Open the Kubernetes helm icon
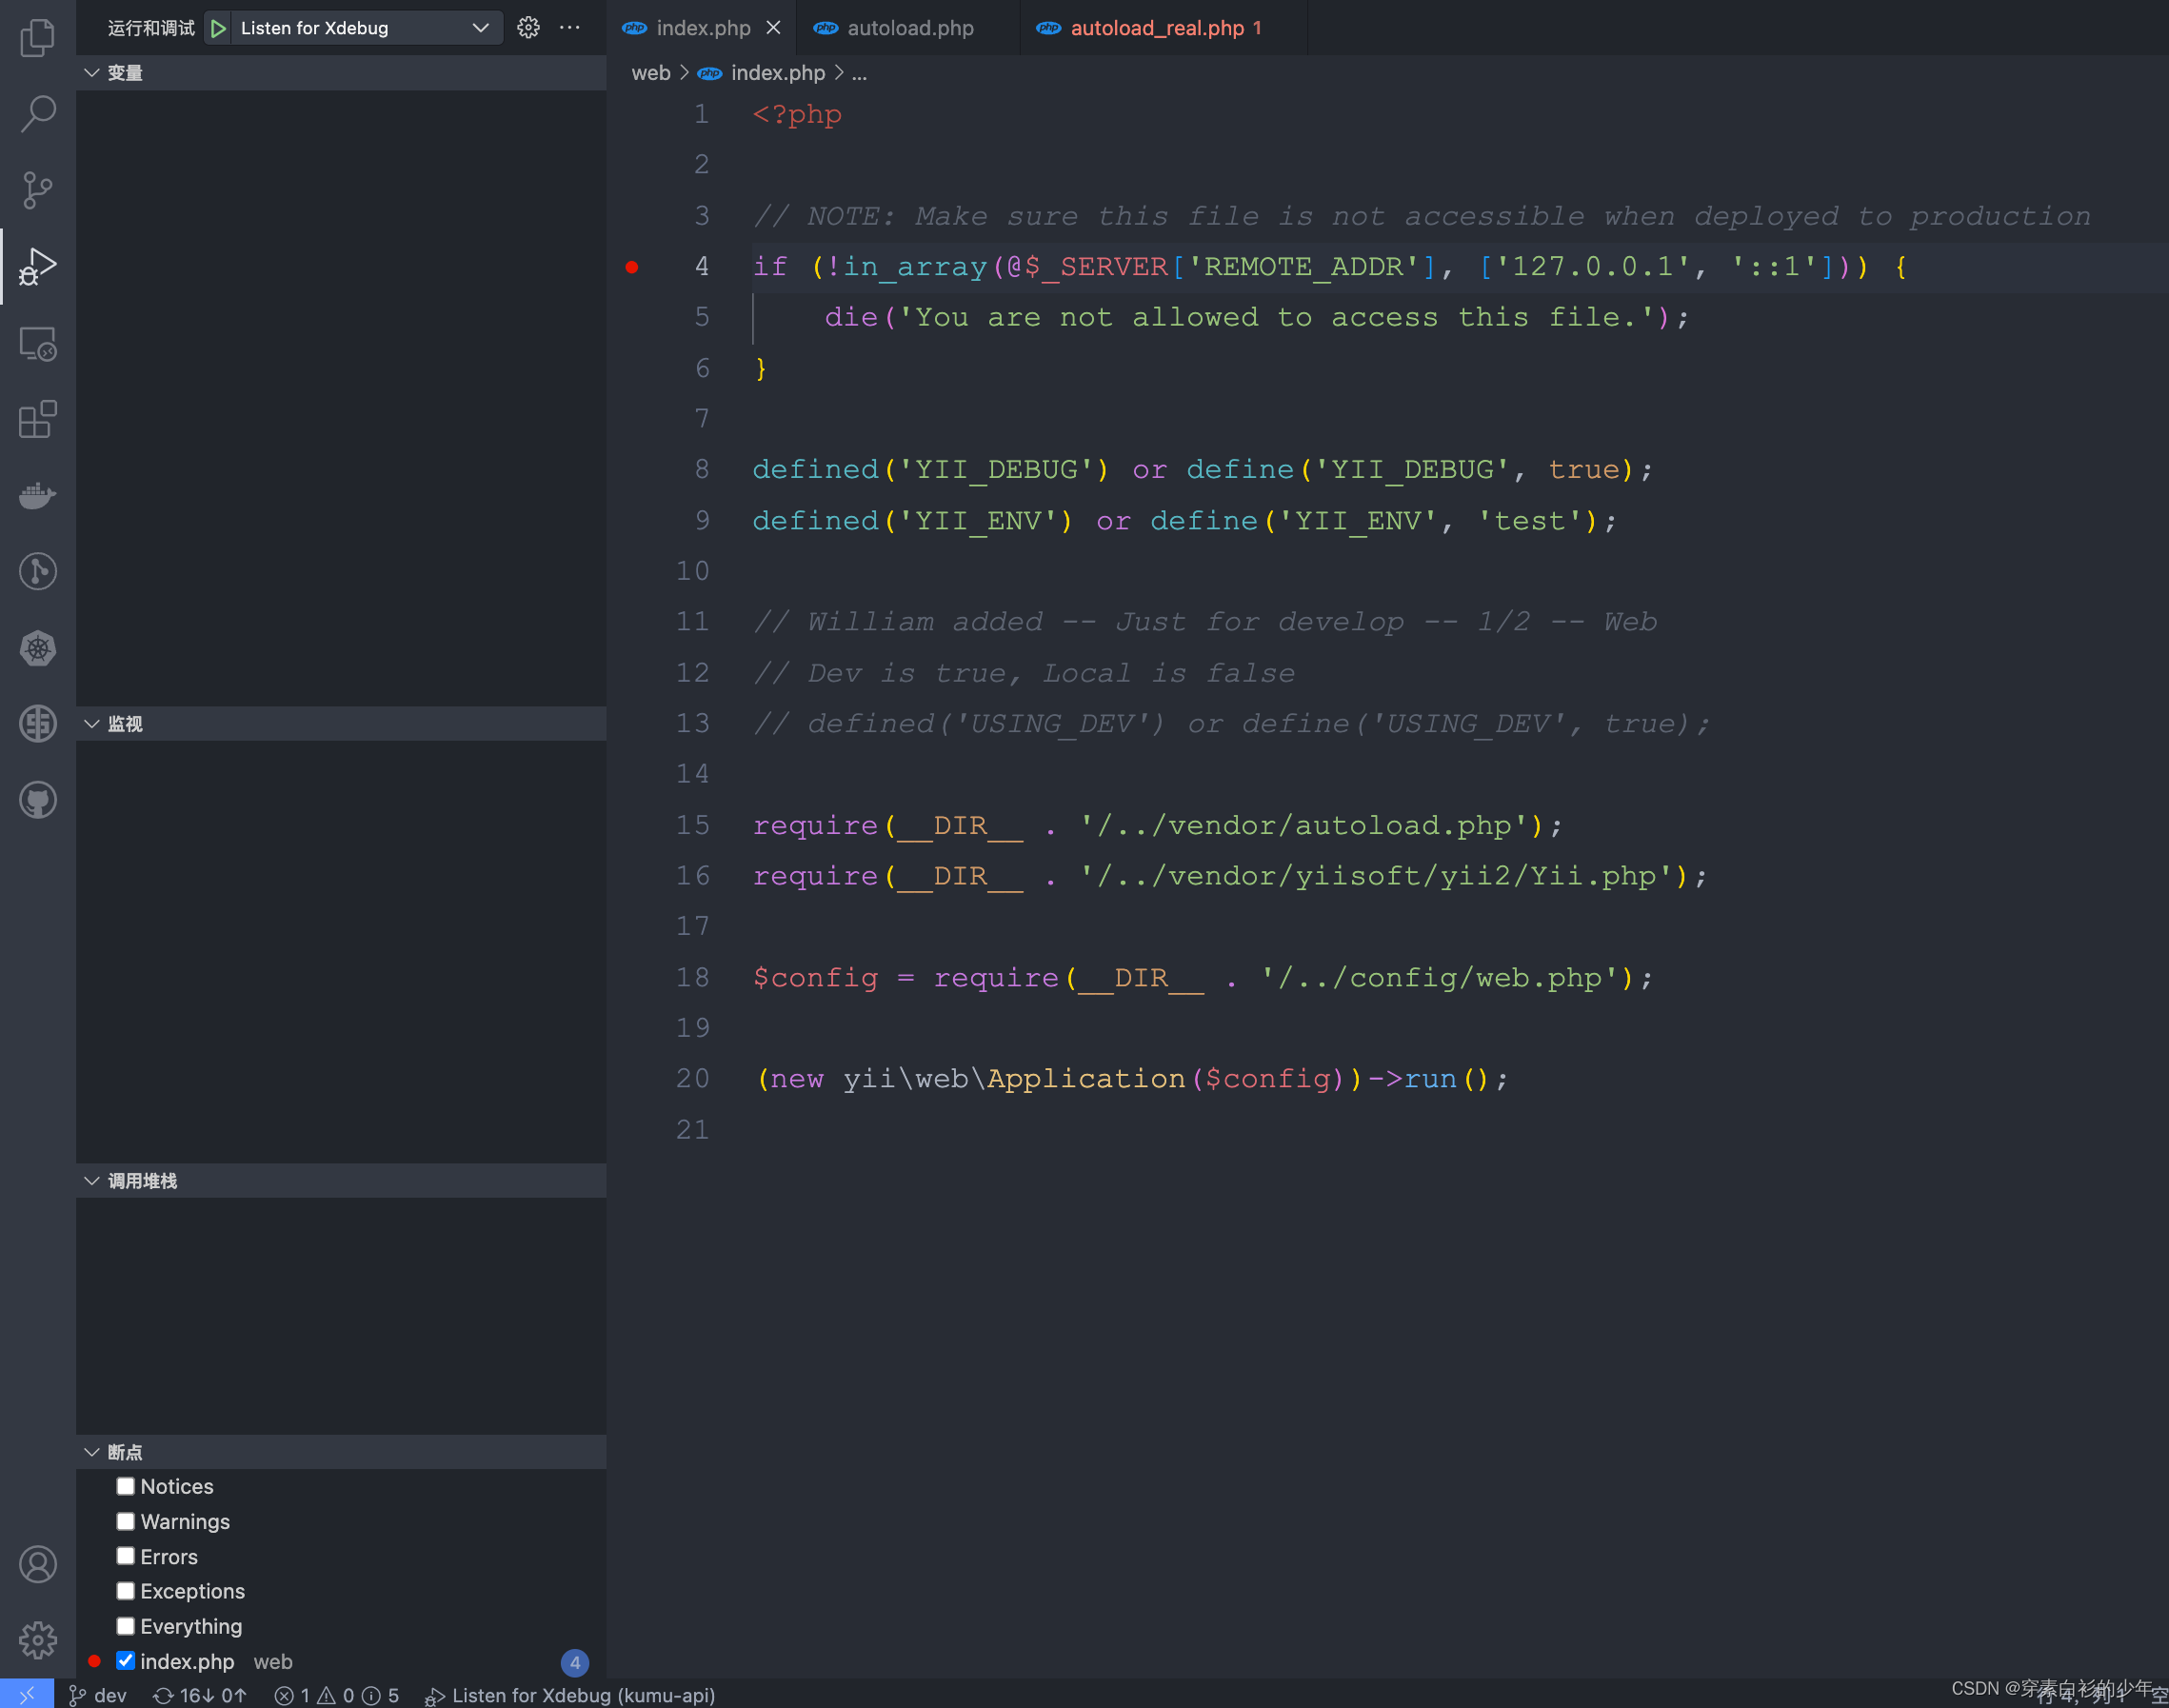The image size is (2169, 1708). 37,648
